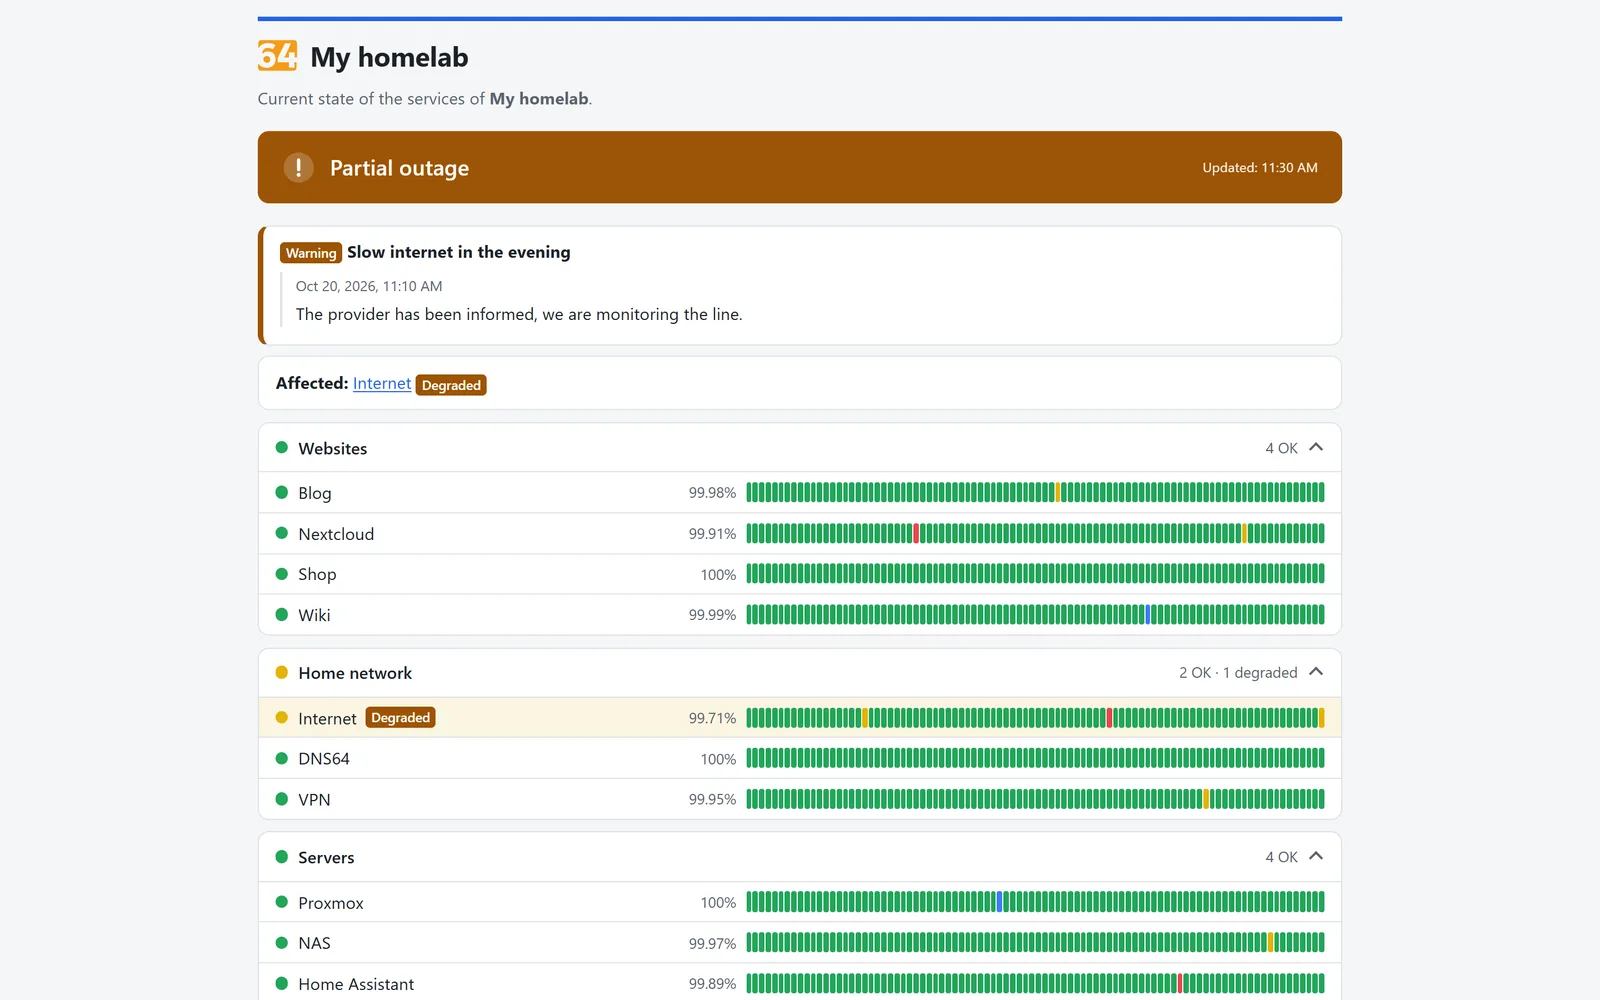This screenshot has width=1600, height=1000.
Task: Collapse the Websites group chevron
Action: 1316,447
